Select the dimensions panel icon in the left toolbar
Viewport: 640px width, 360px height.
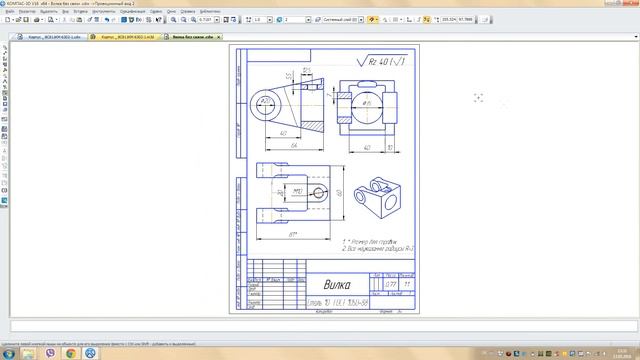4,53
